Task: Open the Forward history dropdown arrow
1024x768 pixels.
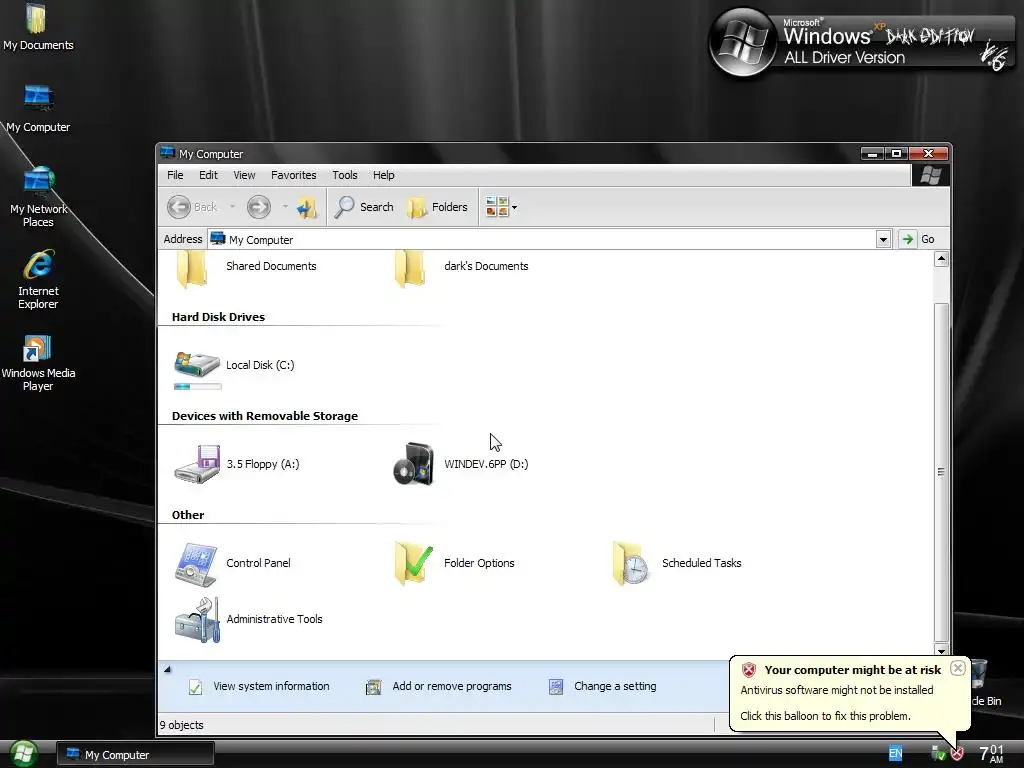Action: click(285, 207)
